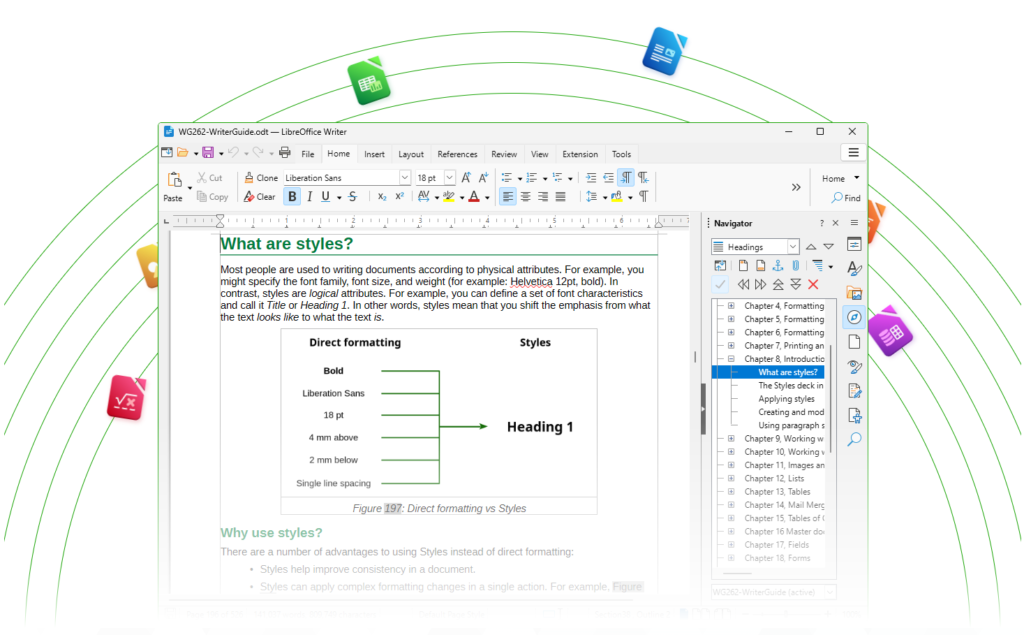Switch to the References tab
The image size is (1024, 635).
(x=457, y=154)
